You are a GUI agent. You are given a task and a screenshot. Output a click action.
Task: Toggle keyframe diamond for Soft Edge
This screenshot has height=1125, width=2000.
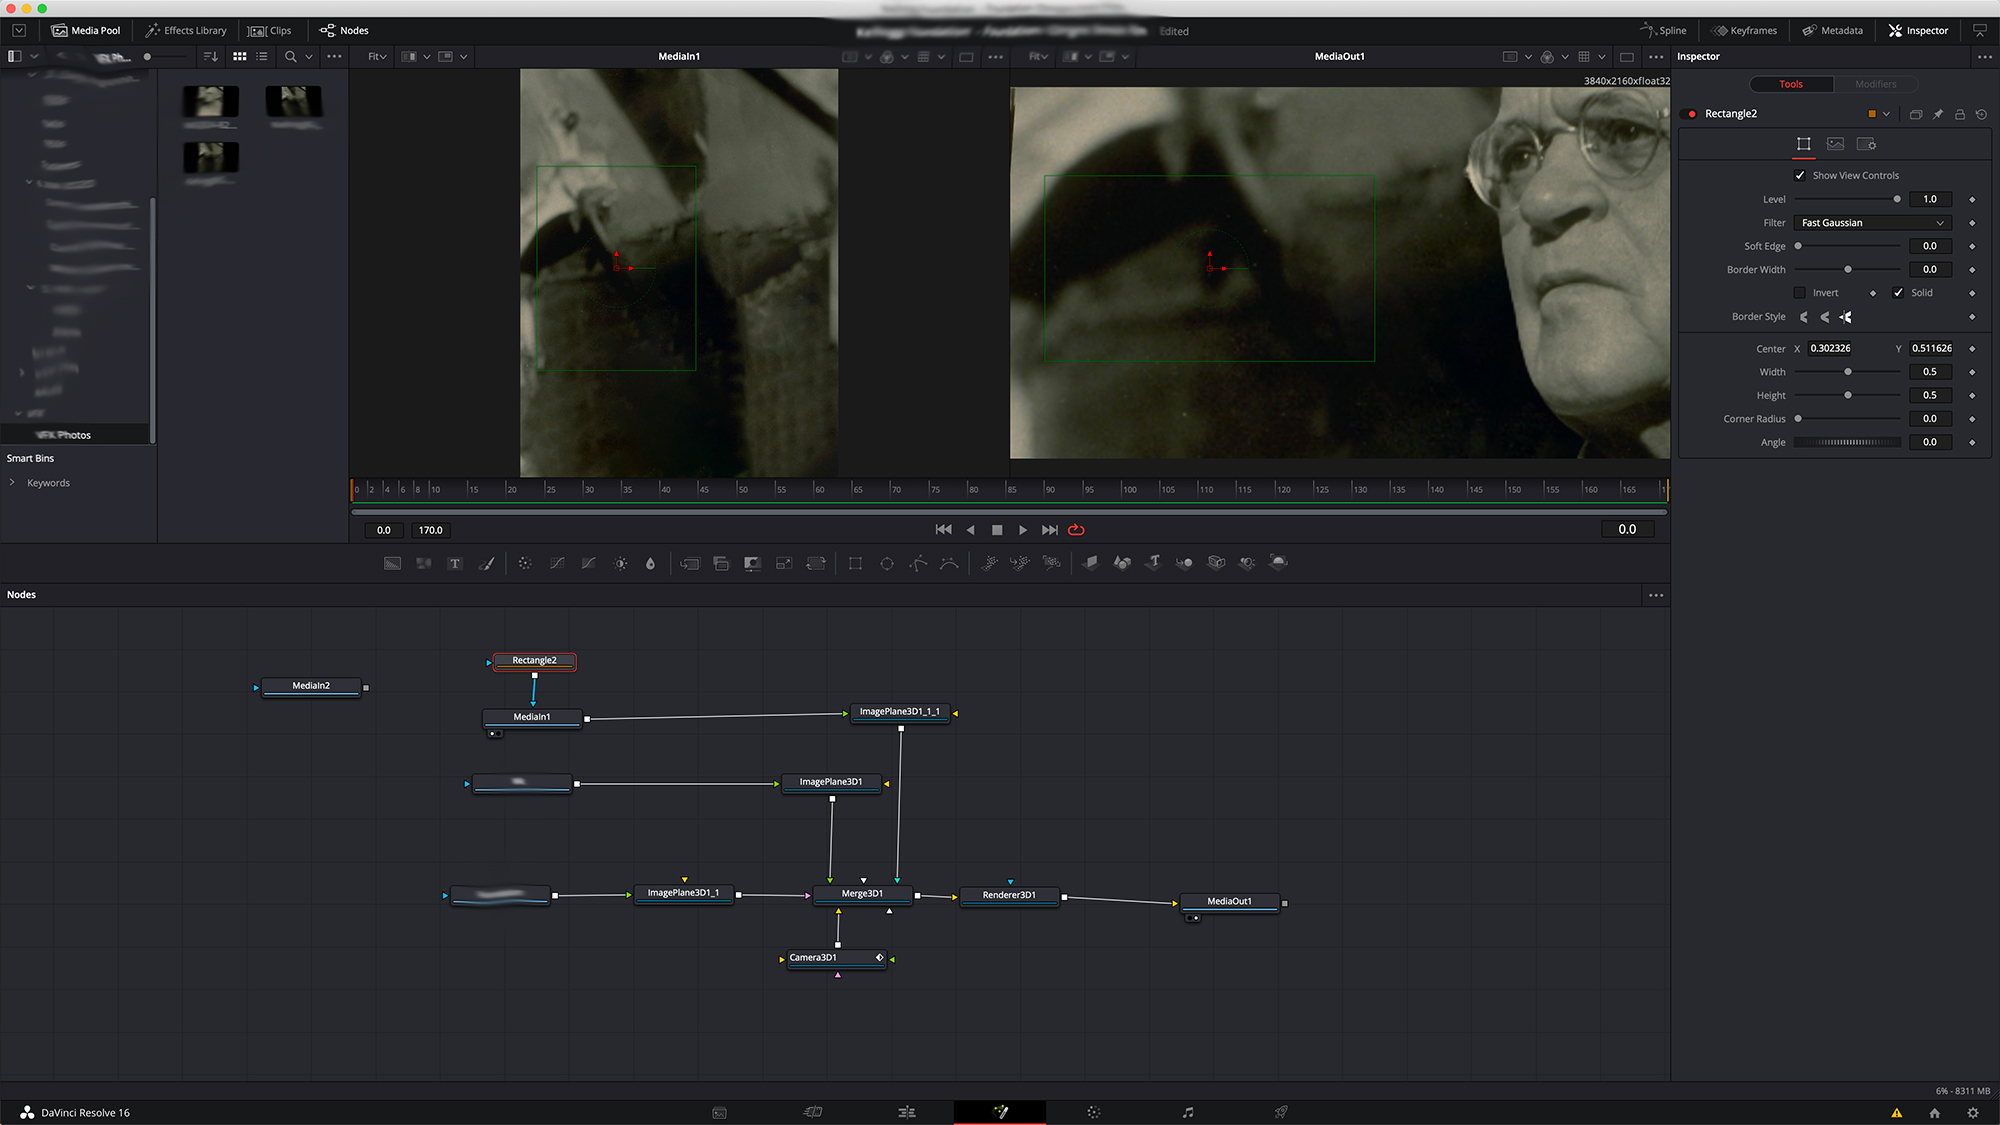point(1972,246)
